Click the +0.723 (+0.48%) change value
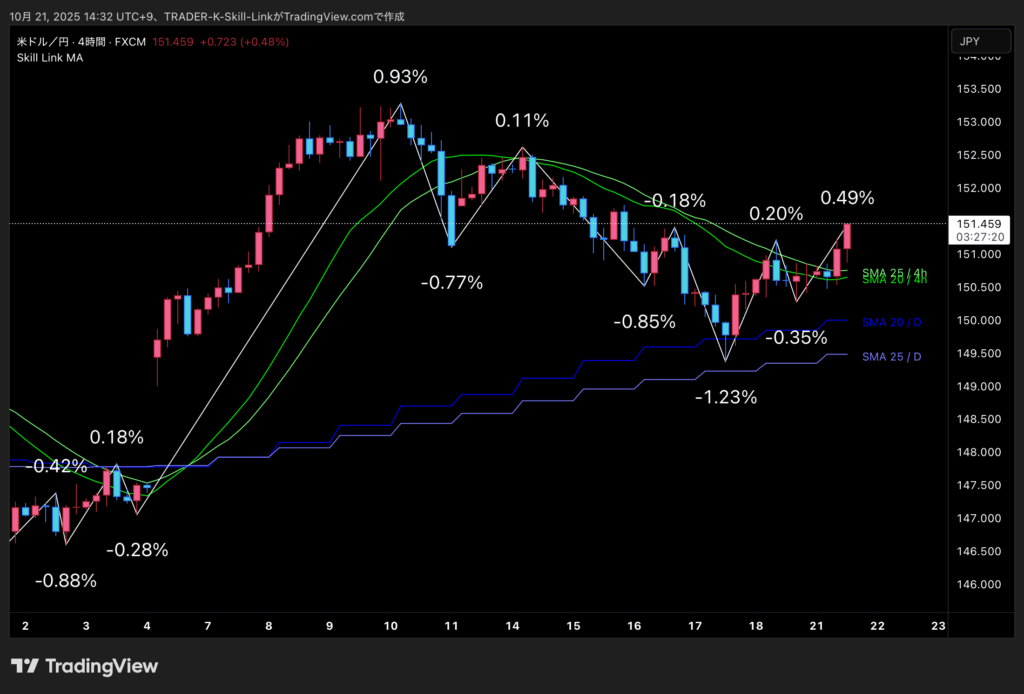Image resolution: width=1024 pixels, height=694 pixels. click(x=245, y=41)
